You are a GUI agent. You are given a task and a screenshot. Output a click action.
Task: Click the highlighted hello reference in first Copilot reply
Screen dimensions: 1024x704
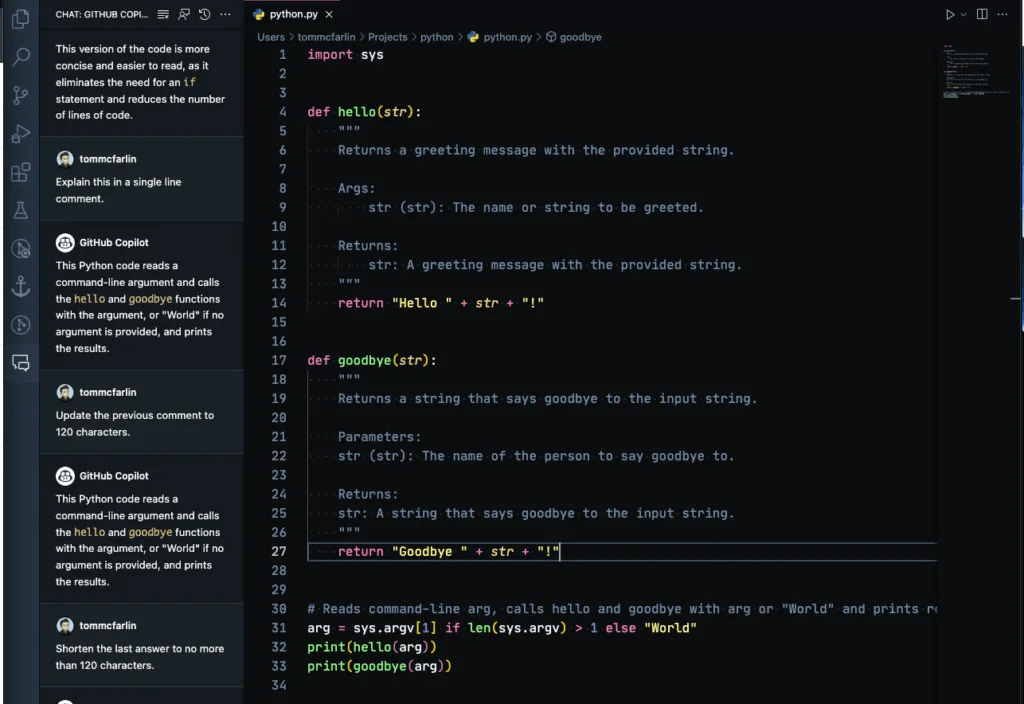(89, 299)
